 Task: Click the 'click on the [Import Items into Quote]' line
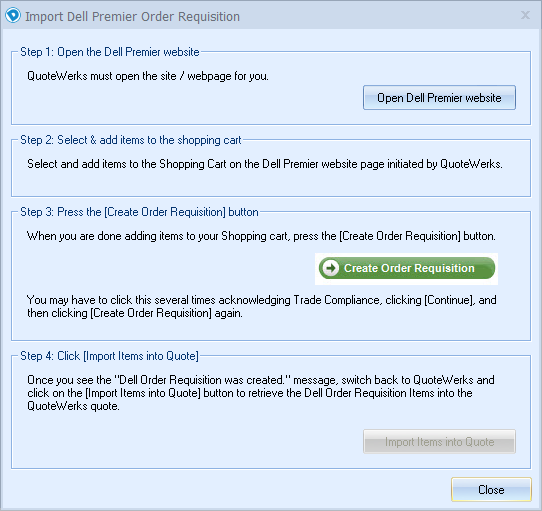[x=250, y=393]
